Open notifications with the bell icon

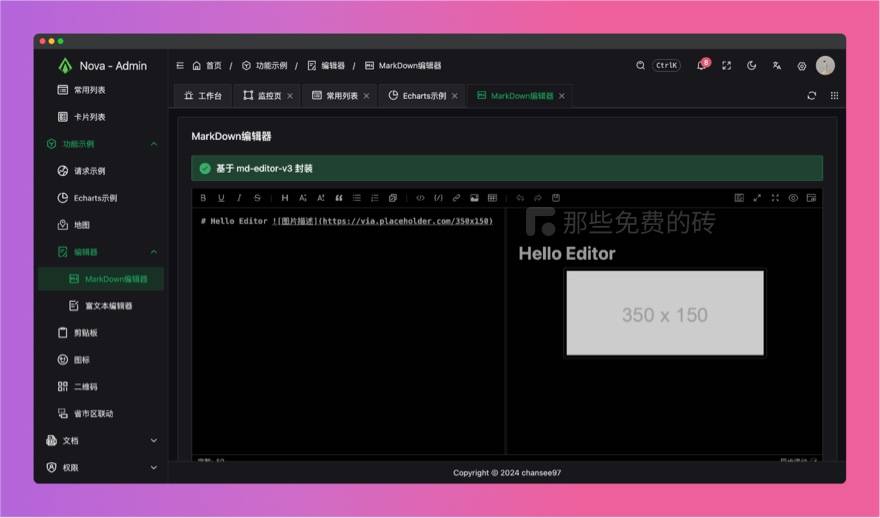pos(701,66)
